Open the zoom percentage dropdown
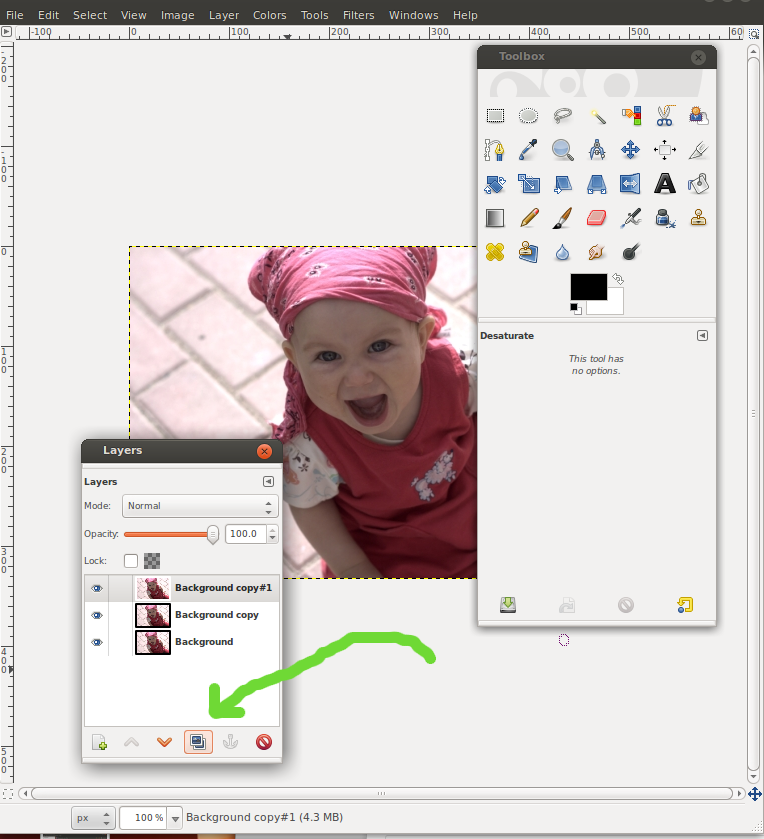764x839 pixels. pos(176,818)
